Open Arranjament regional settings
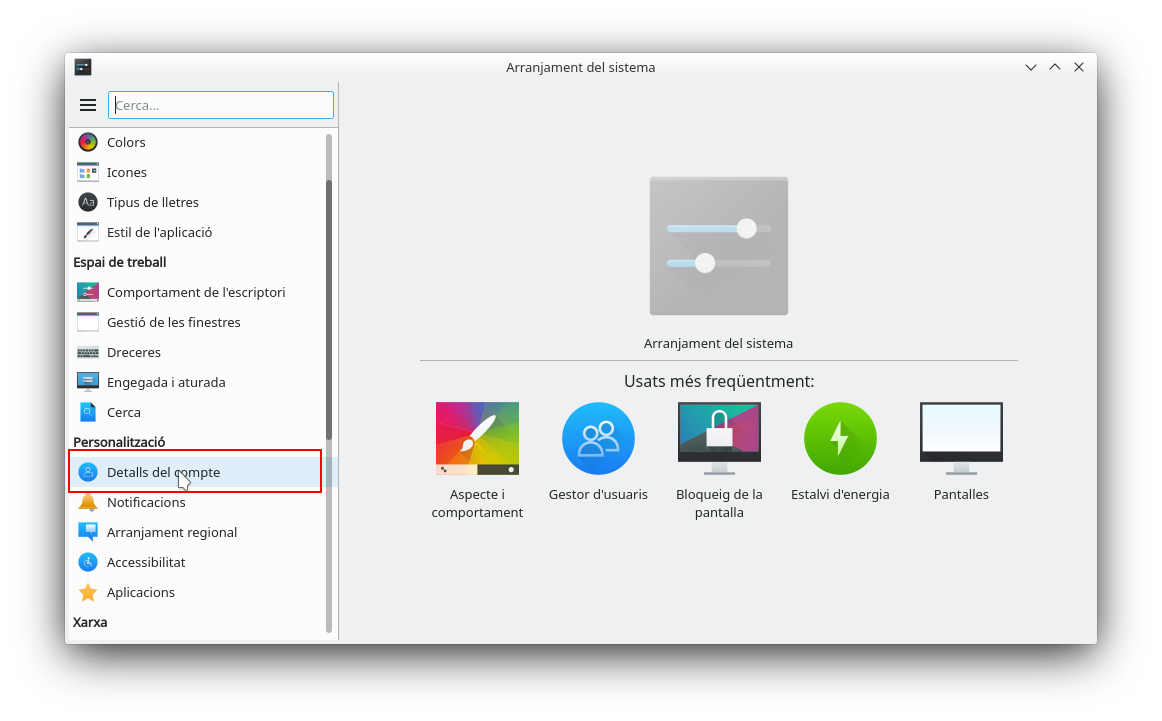This screenshot has width=1162, height=721. coord(171,532)
